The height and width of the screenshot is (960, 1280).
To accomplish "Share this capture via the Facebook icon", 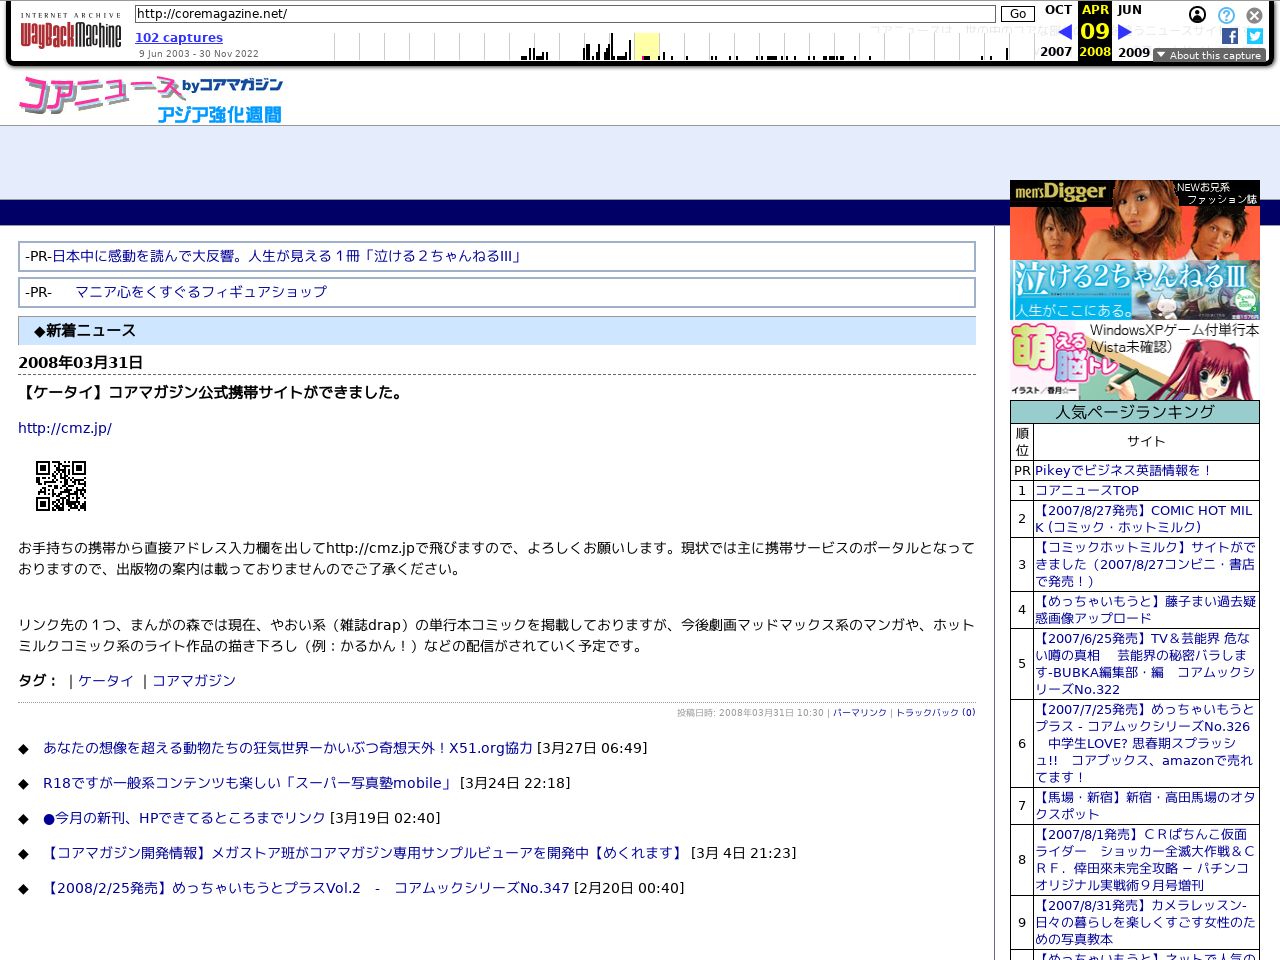I will pyautogui.click(x=1230, y=36).
